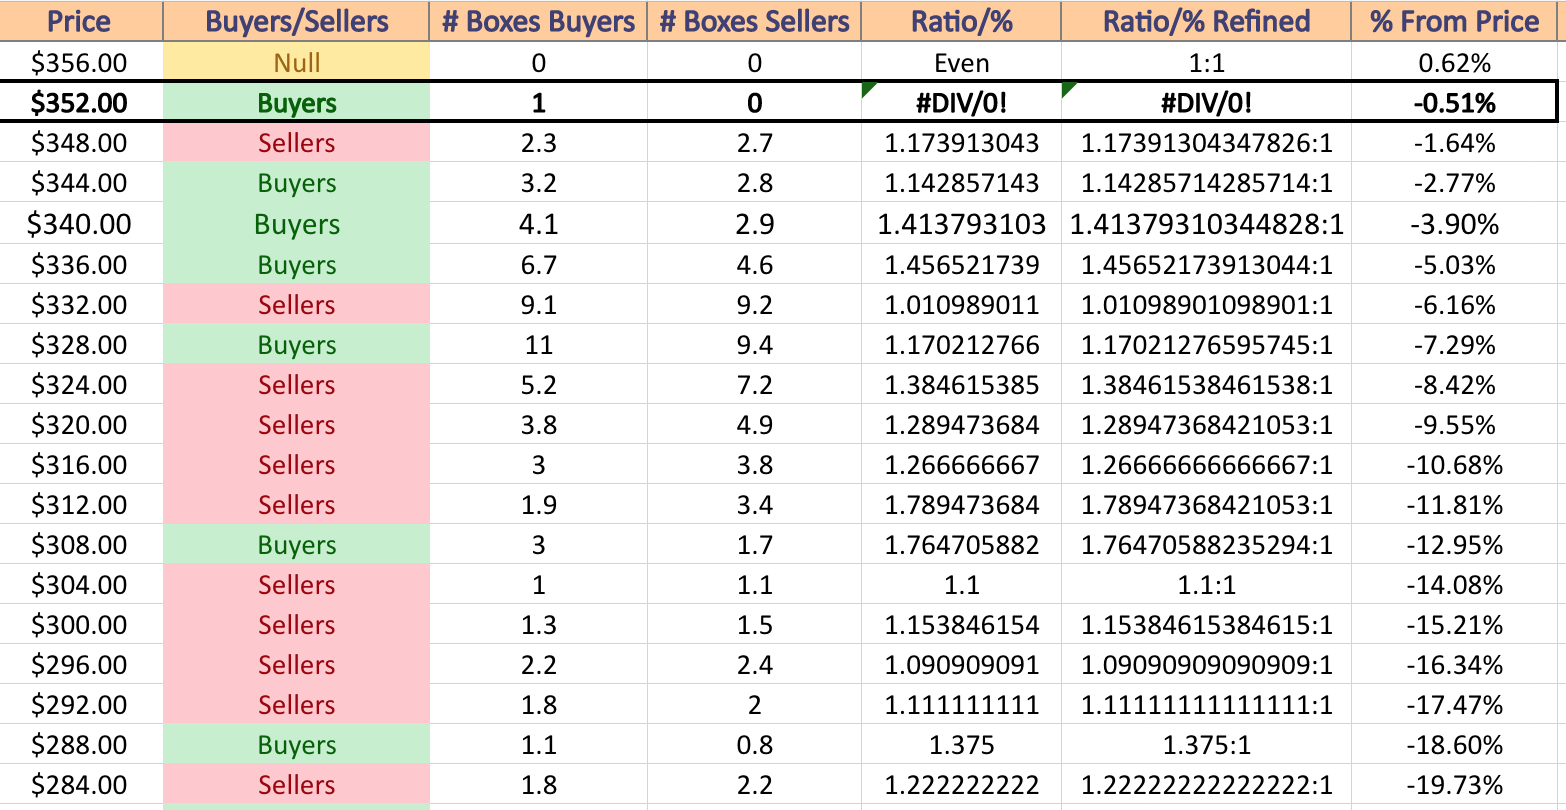Screen dimensions: 1566x810
Task: Select the 1.111111111 ratio cell
Action: coord(961,705)
